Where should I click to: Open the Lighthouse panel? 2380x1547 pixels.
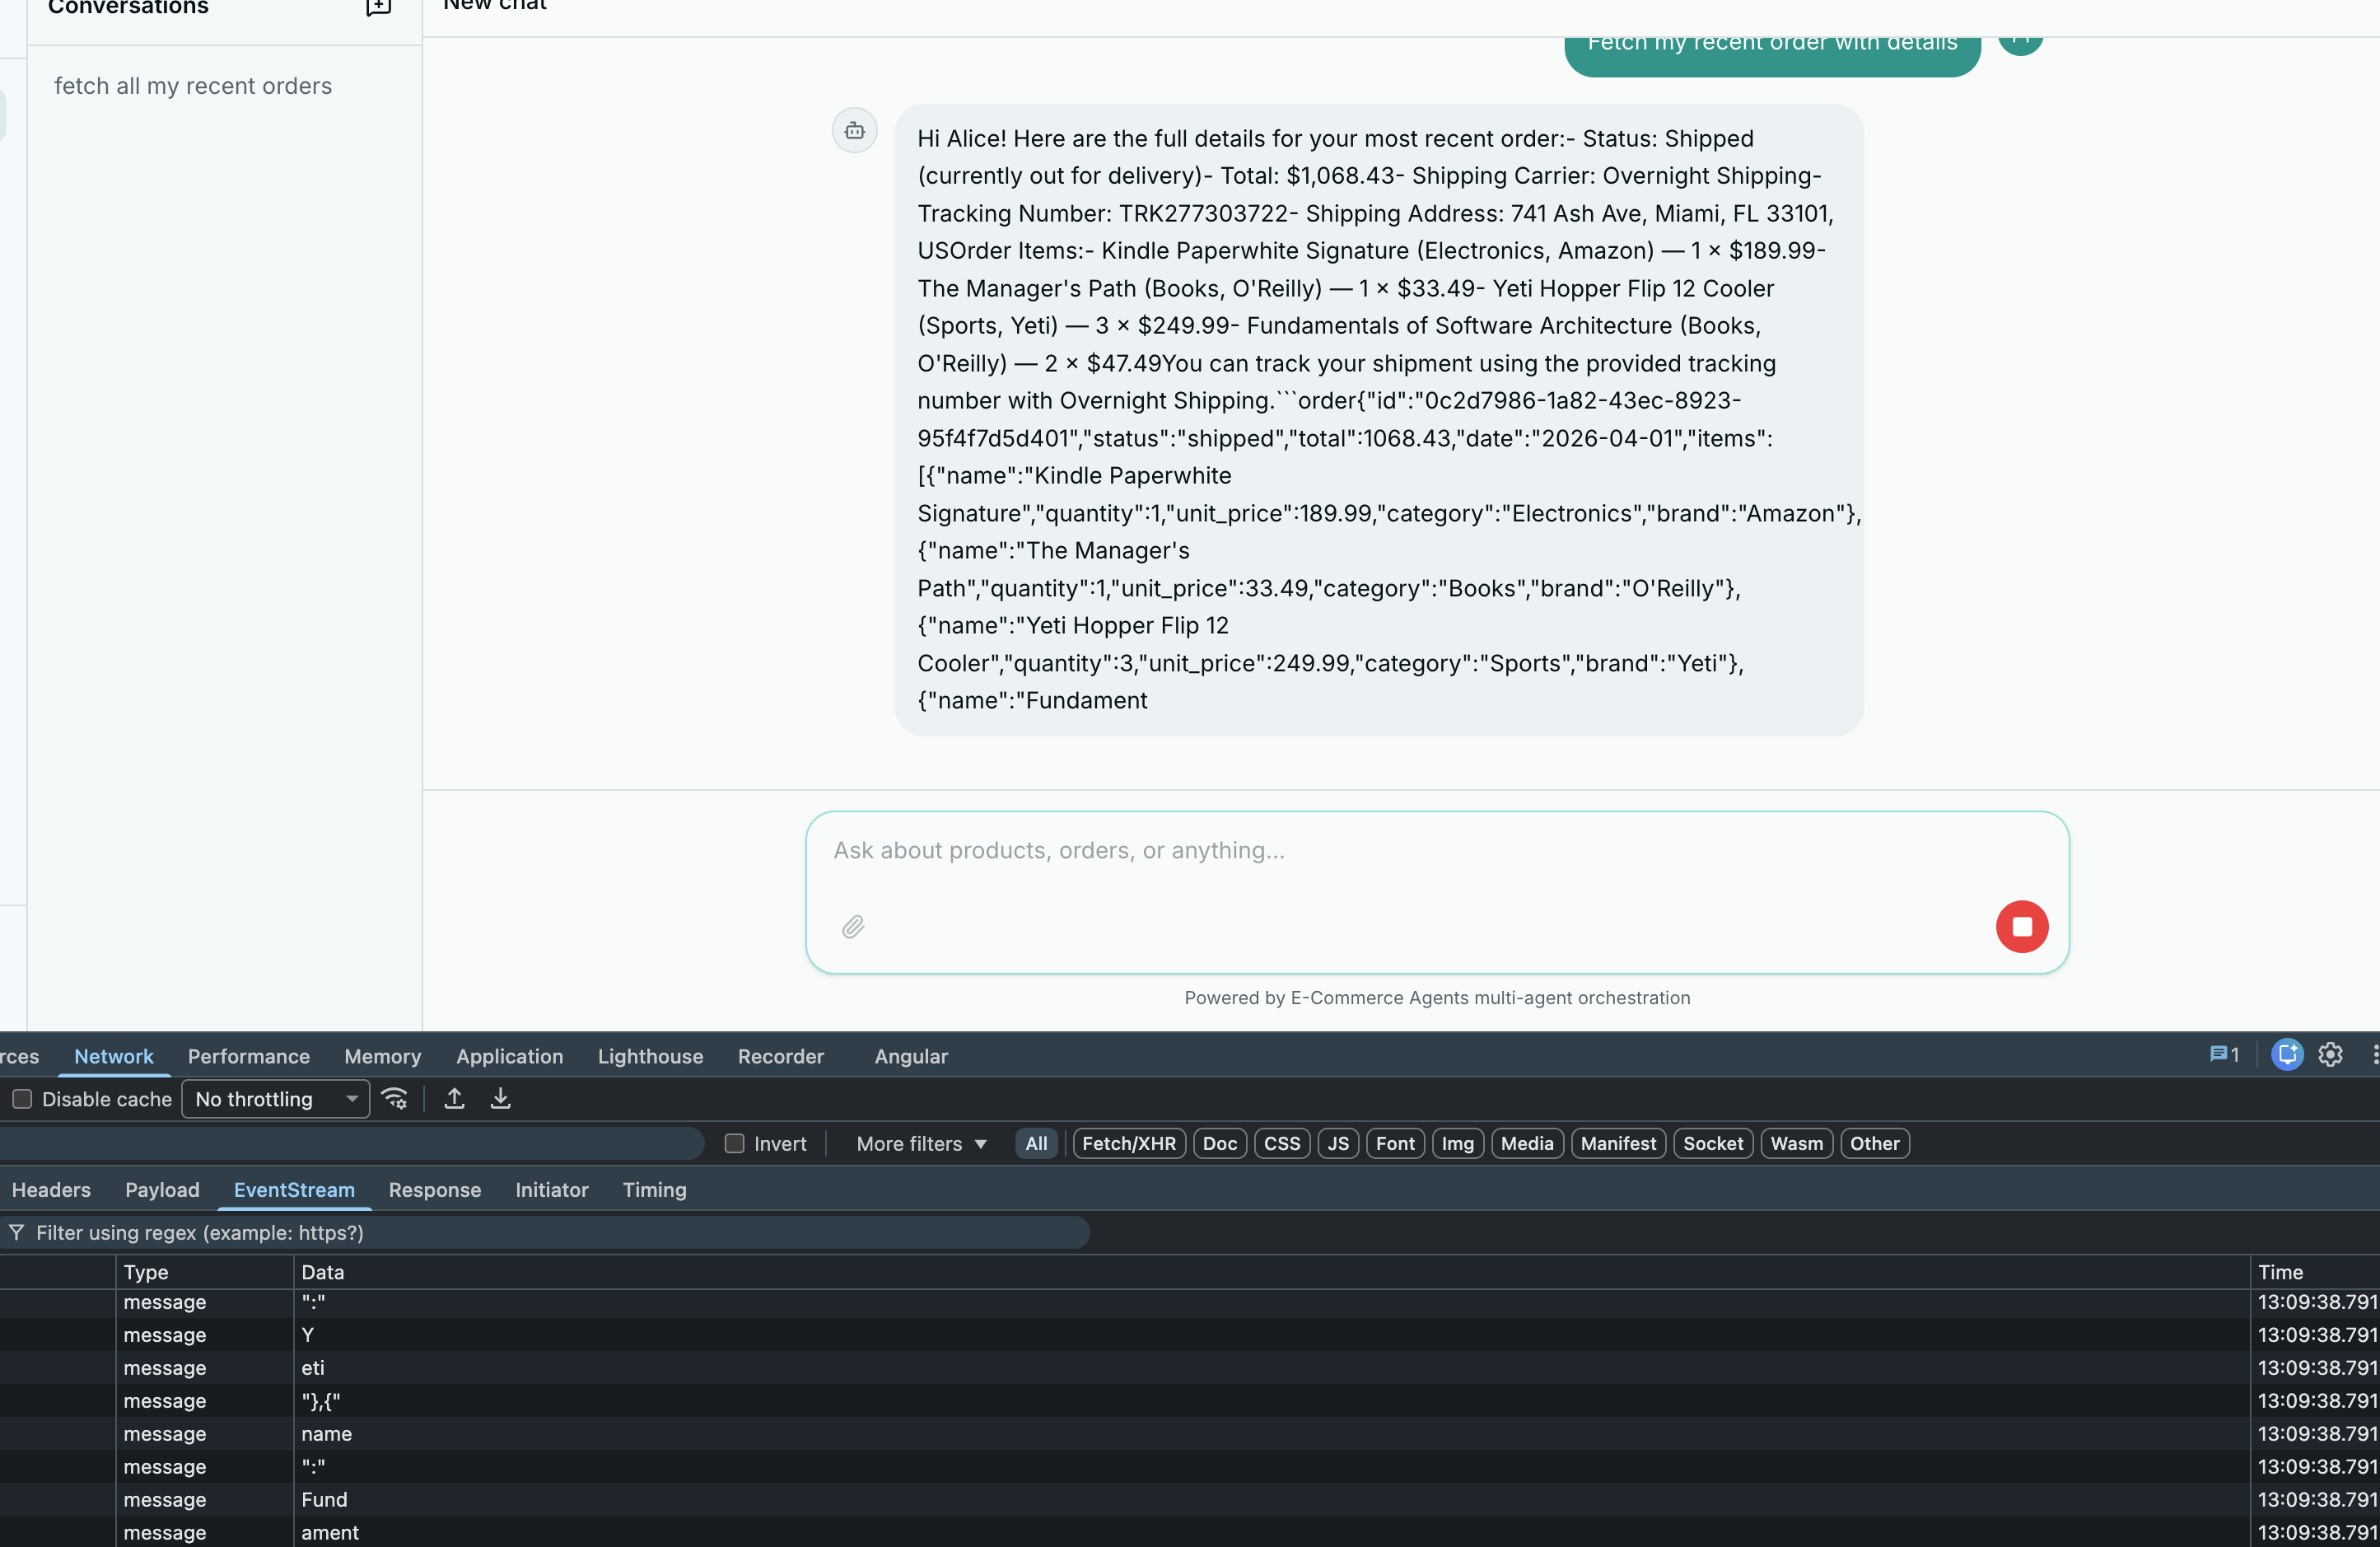649,1056
